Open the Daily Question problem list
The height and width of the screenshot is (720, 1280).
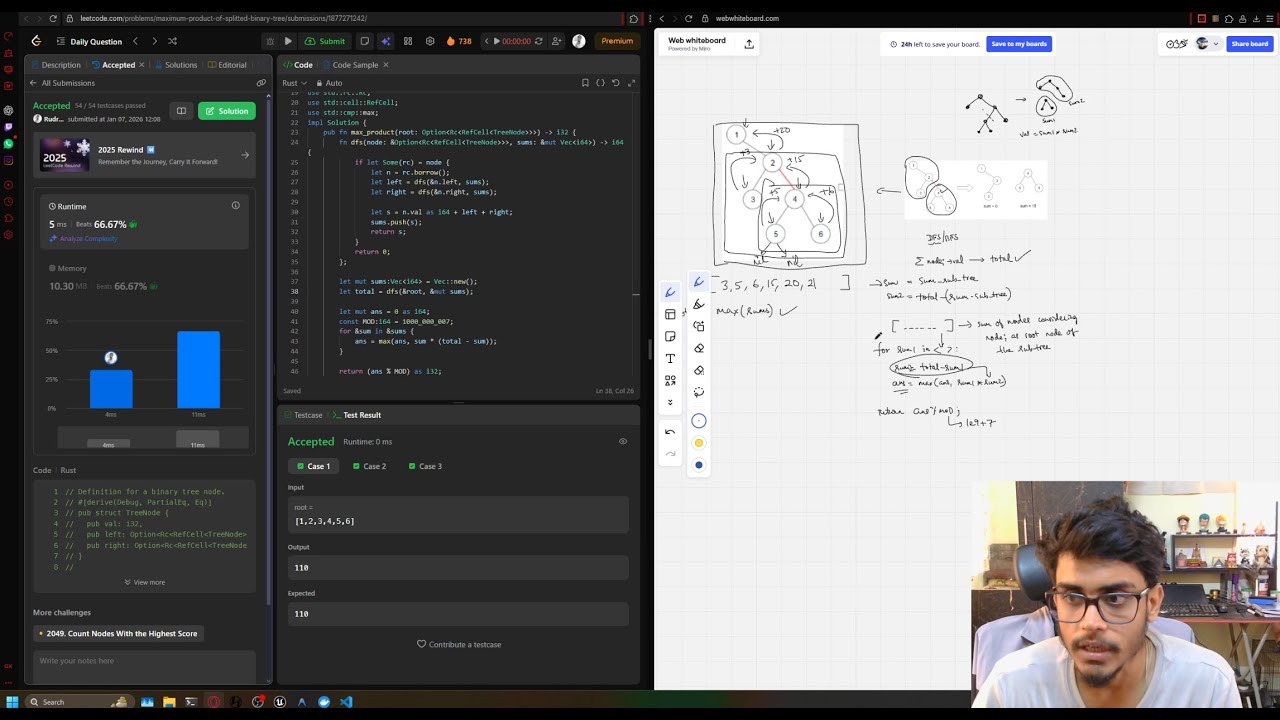tap(89, 41)
